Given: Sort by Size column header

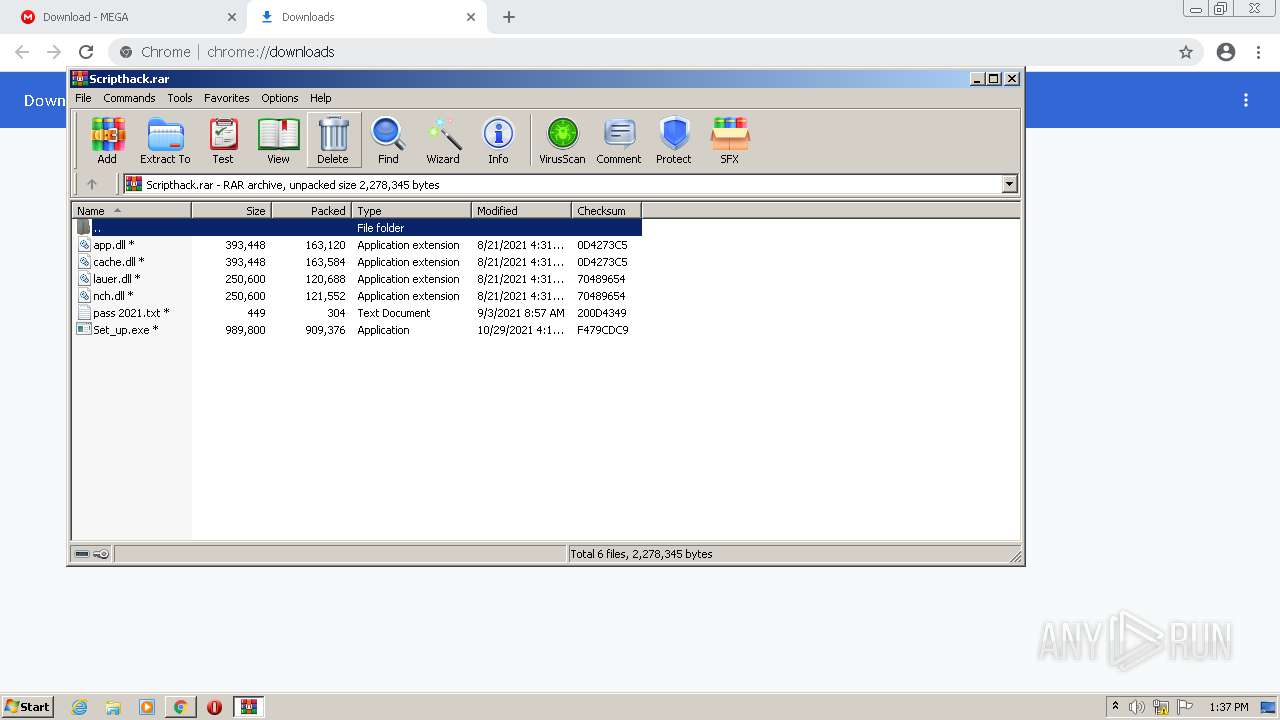Looking at the screenshot, I should (231, 210).
